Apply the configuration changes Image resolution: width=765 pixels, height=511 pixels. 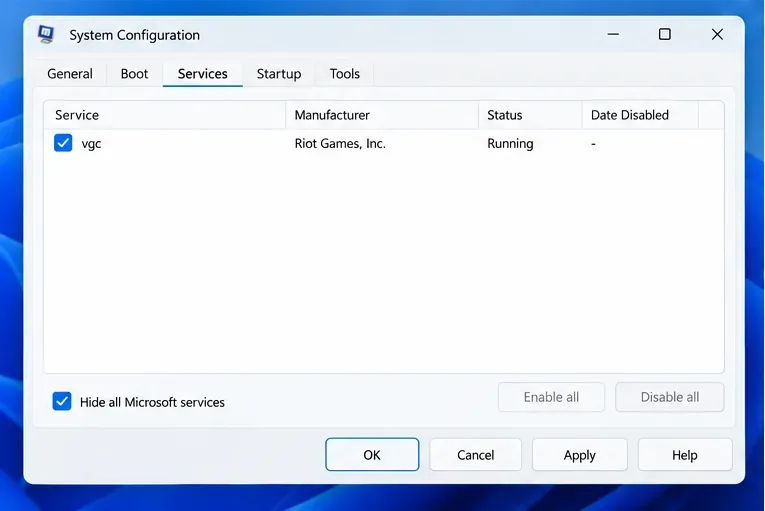(x=580, y=455)
